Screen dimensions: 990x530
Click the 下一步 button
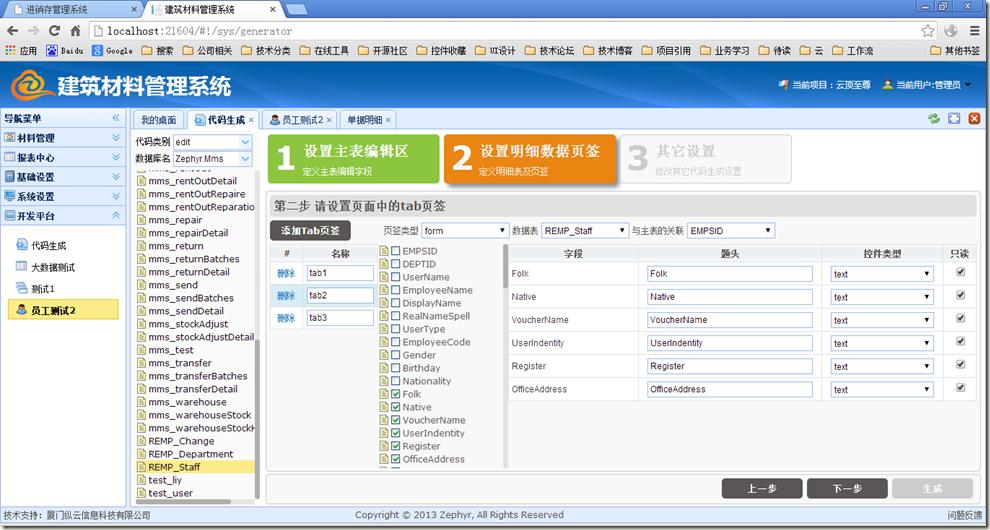click(846, 488)
